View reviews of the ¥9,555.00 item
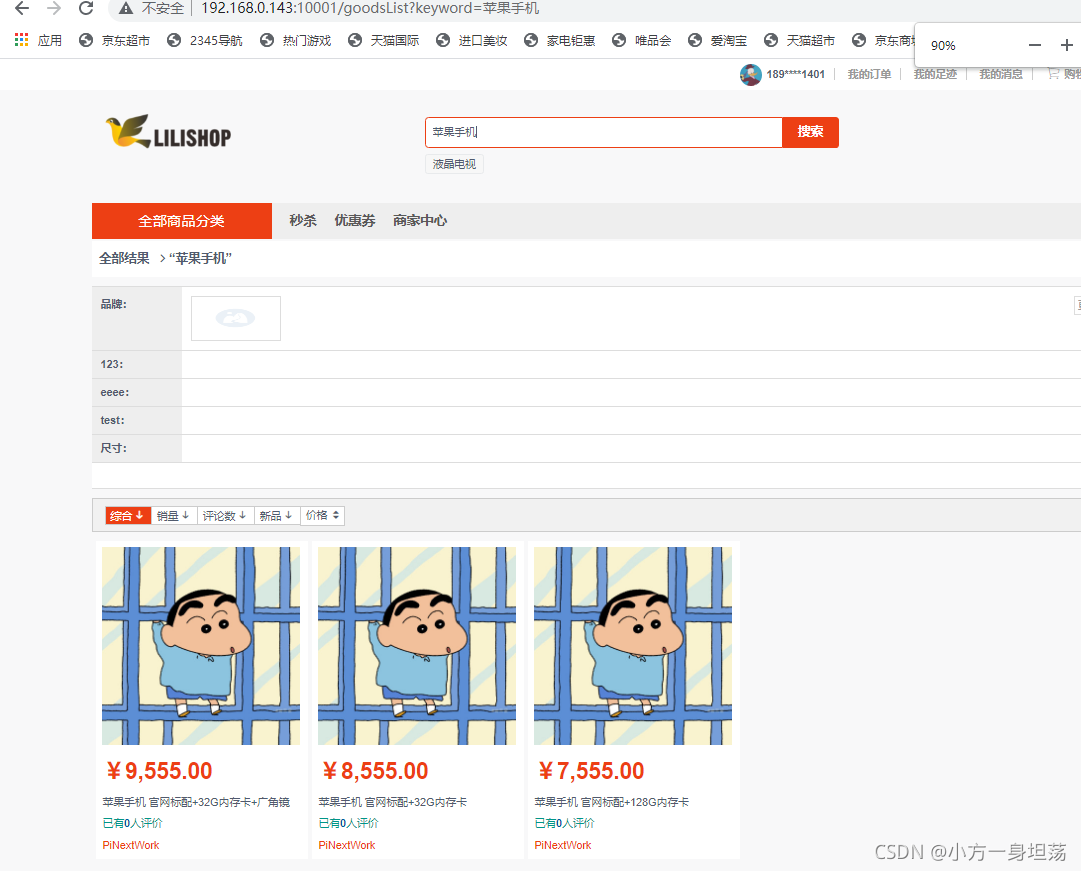This screenshot has width=1081, height=871. [132, 823]
